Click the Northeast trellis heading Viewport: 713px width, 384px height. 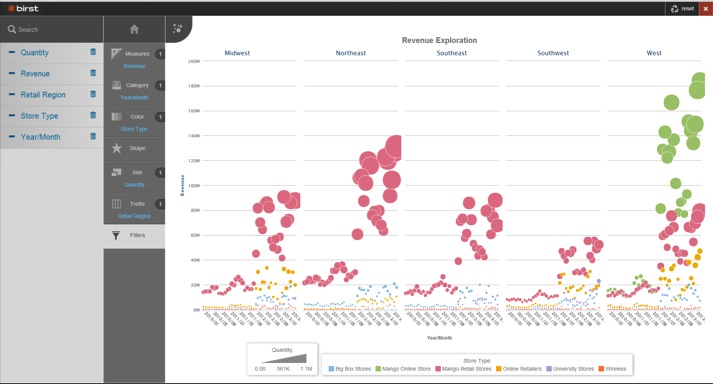click(351, 53)
